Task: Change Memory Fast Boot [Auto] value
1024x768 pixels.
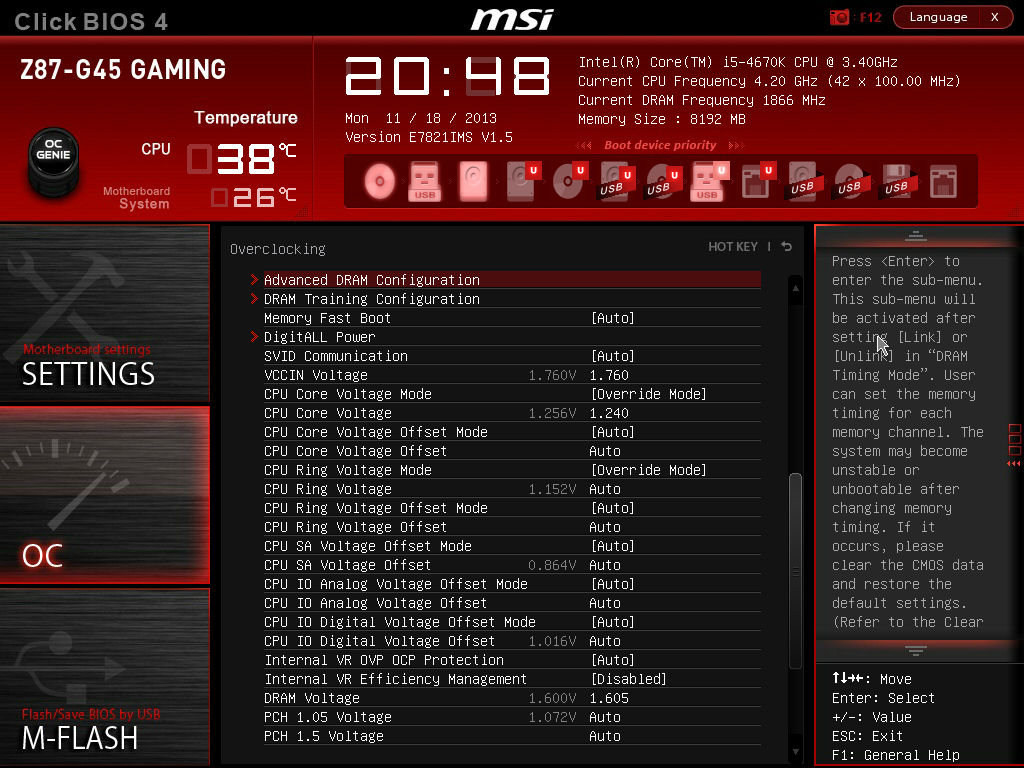Action: (x=613, y=318)
